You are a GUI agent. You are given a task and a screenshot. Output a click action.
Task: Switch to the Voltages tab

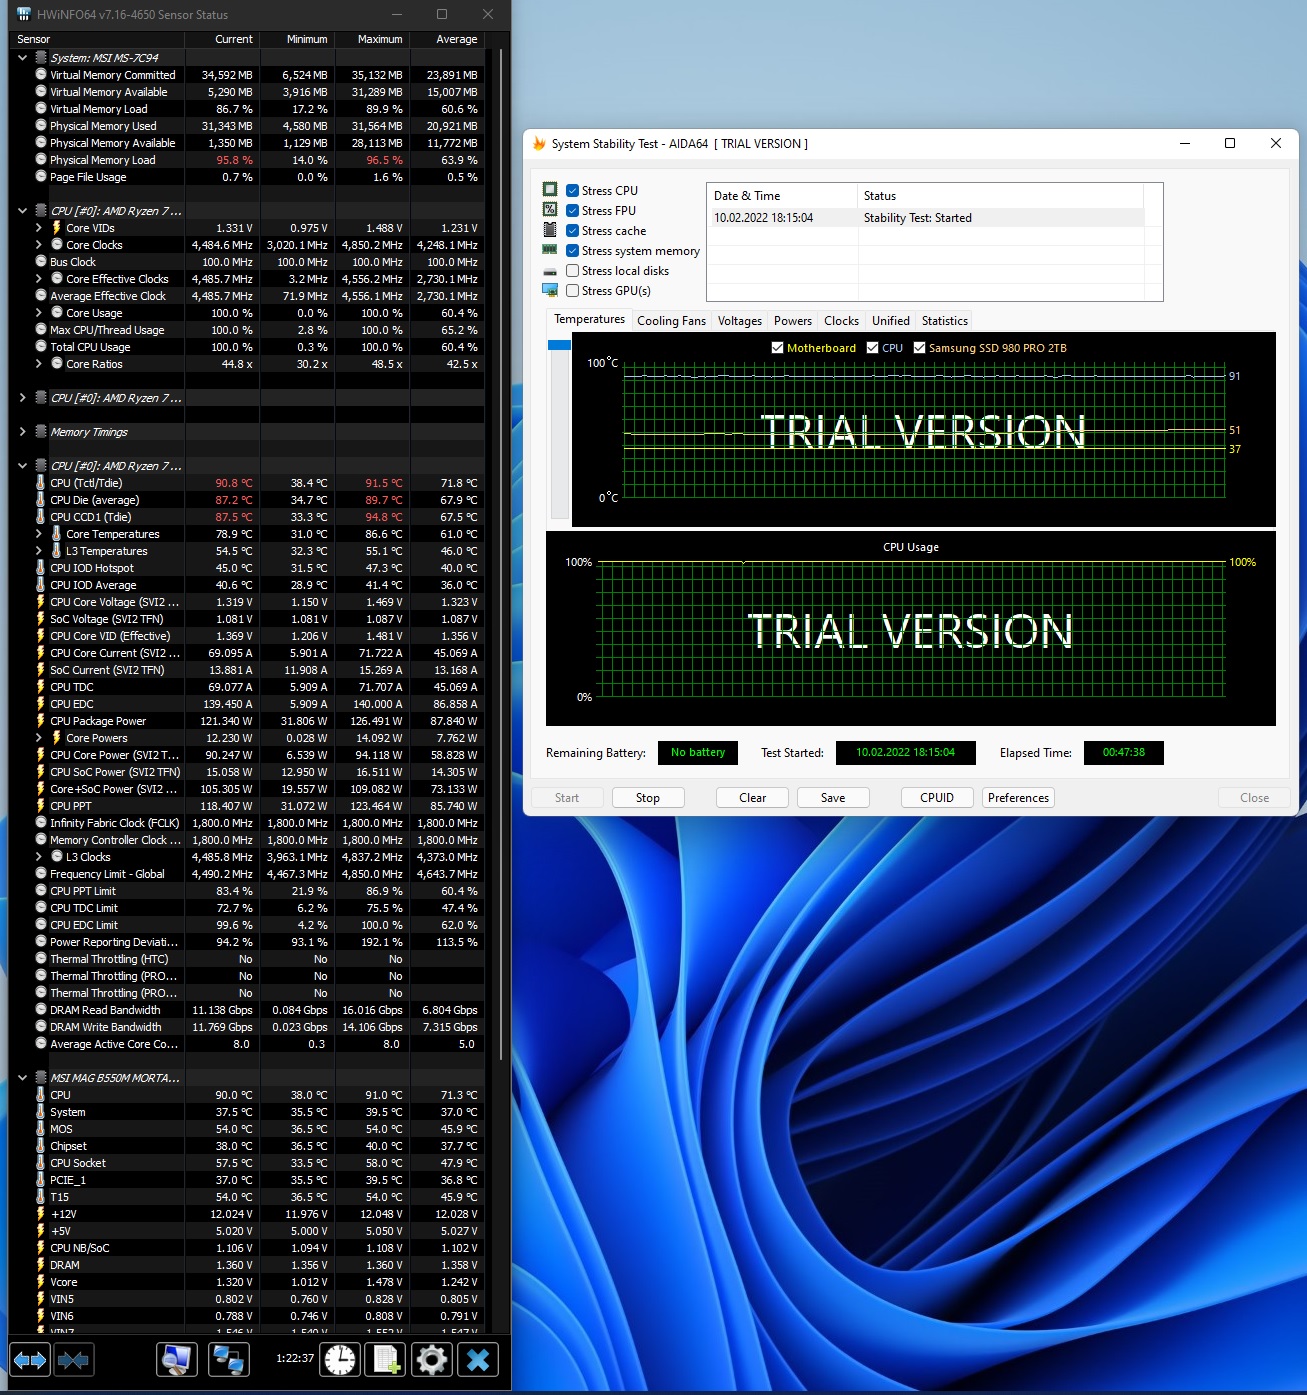pyautogui.click(x=740, y=321)
